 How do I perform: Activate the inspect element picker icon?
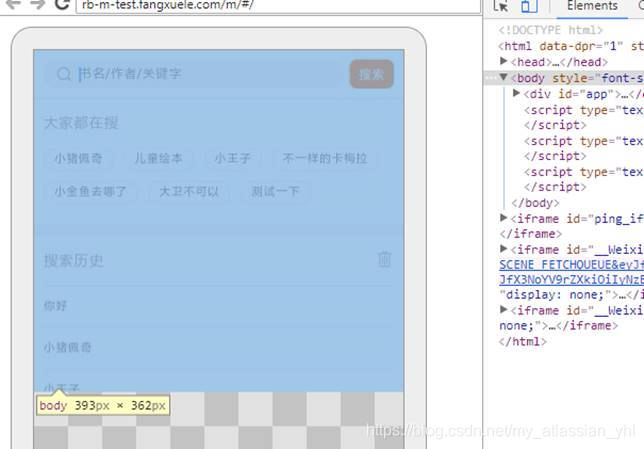point(501,6)
